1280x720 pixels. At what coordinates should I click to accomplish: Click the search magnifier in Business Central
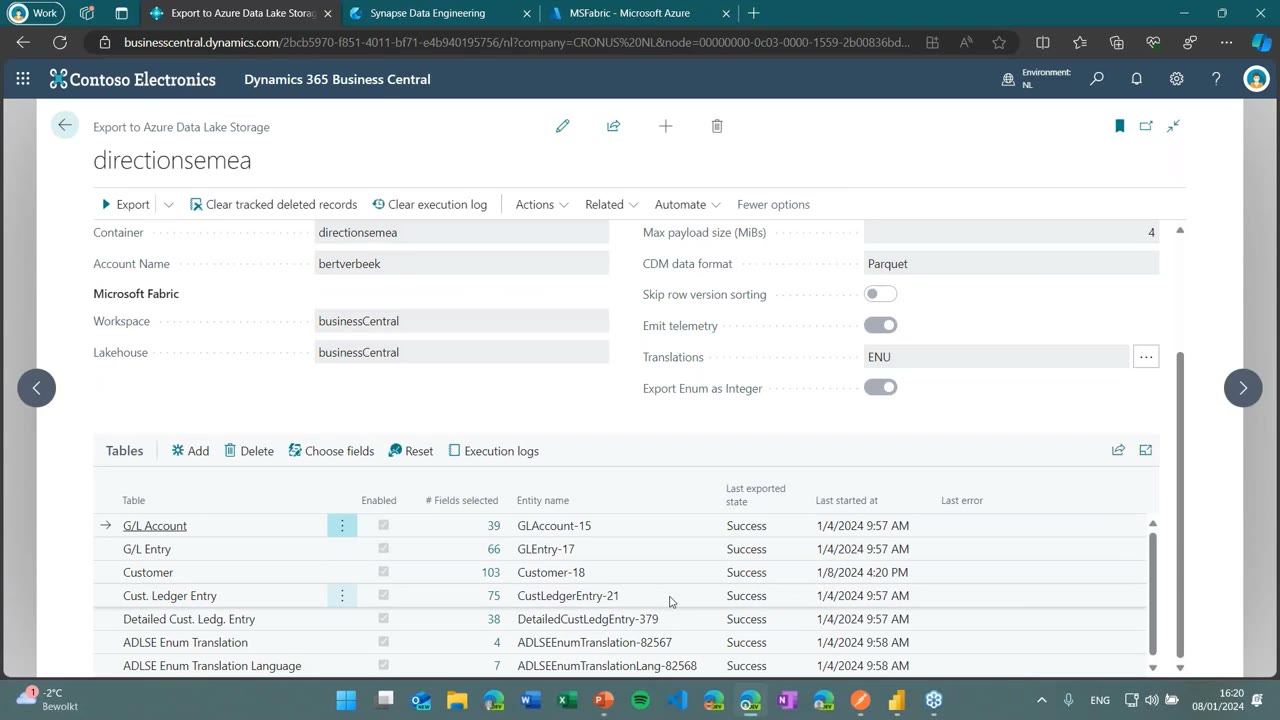tap(1097, 79)
